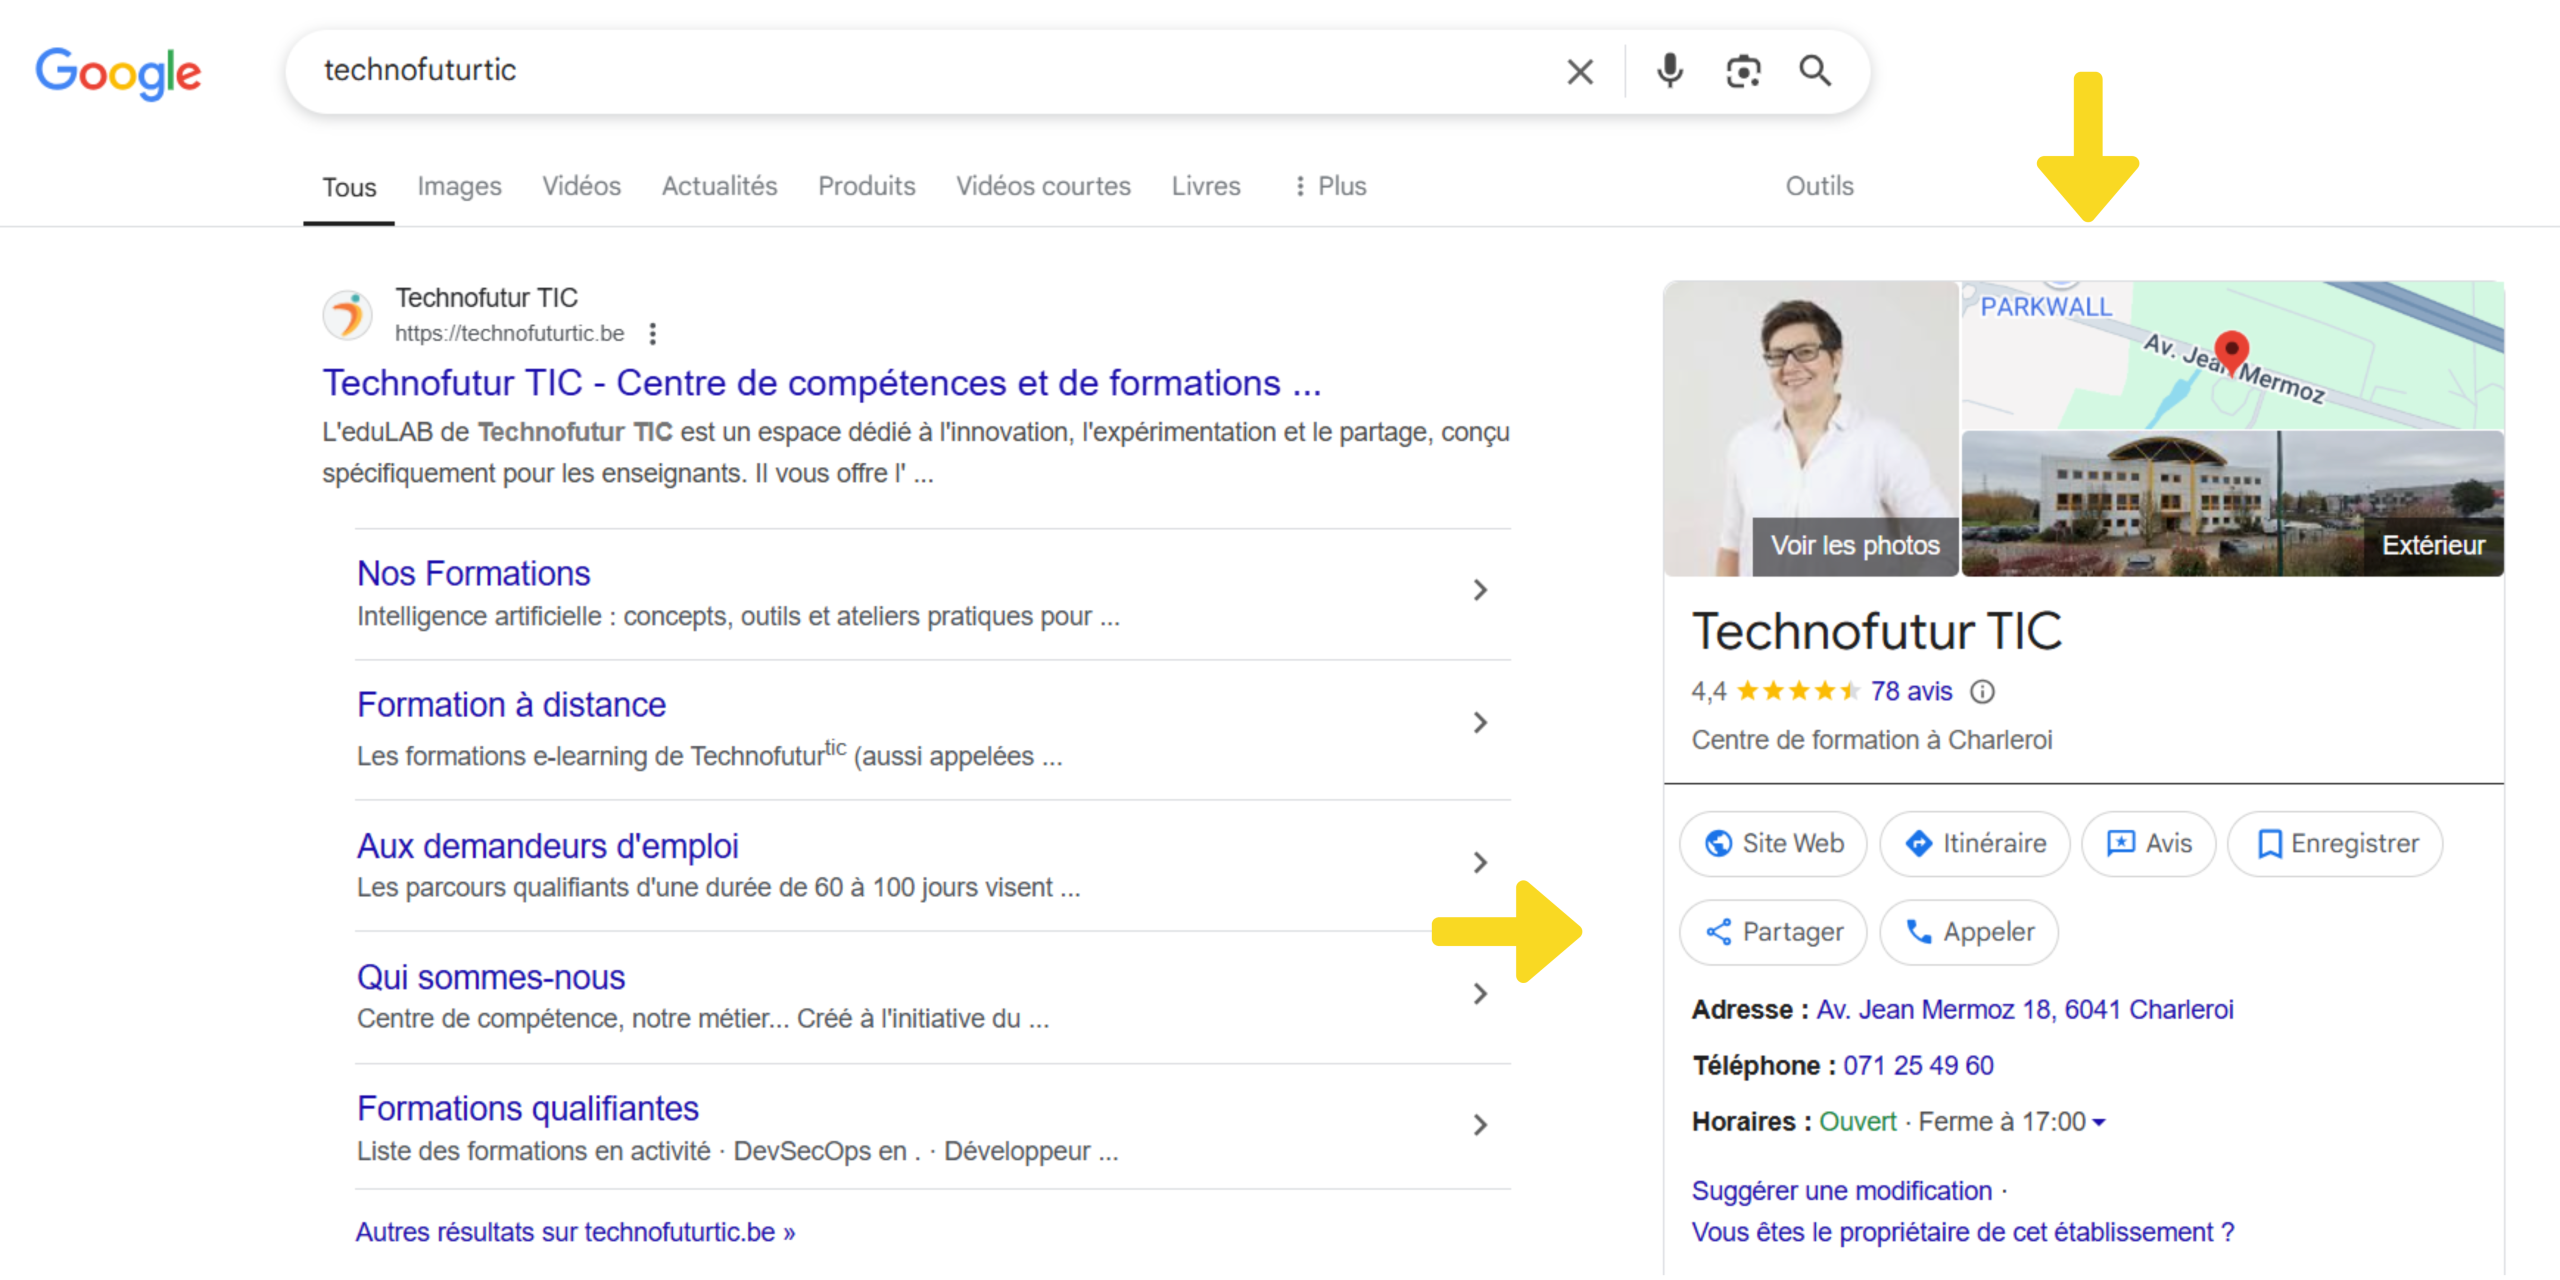2560x1280 pixels.
Task: Open the Nos Formations sitelink
Action: click(x=473, y=574)
